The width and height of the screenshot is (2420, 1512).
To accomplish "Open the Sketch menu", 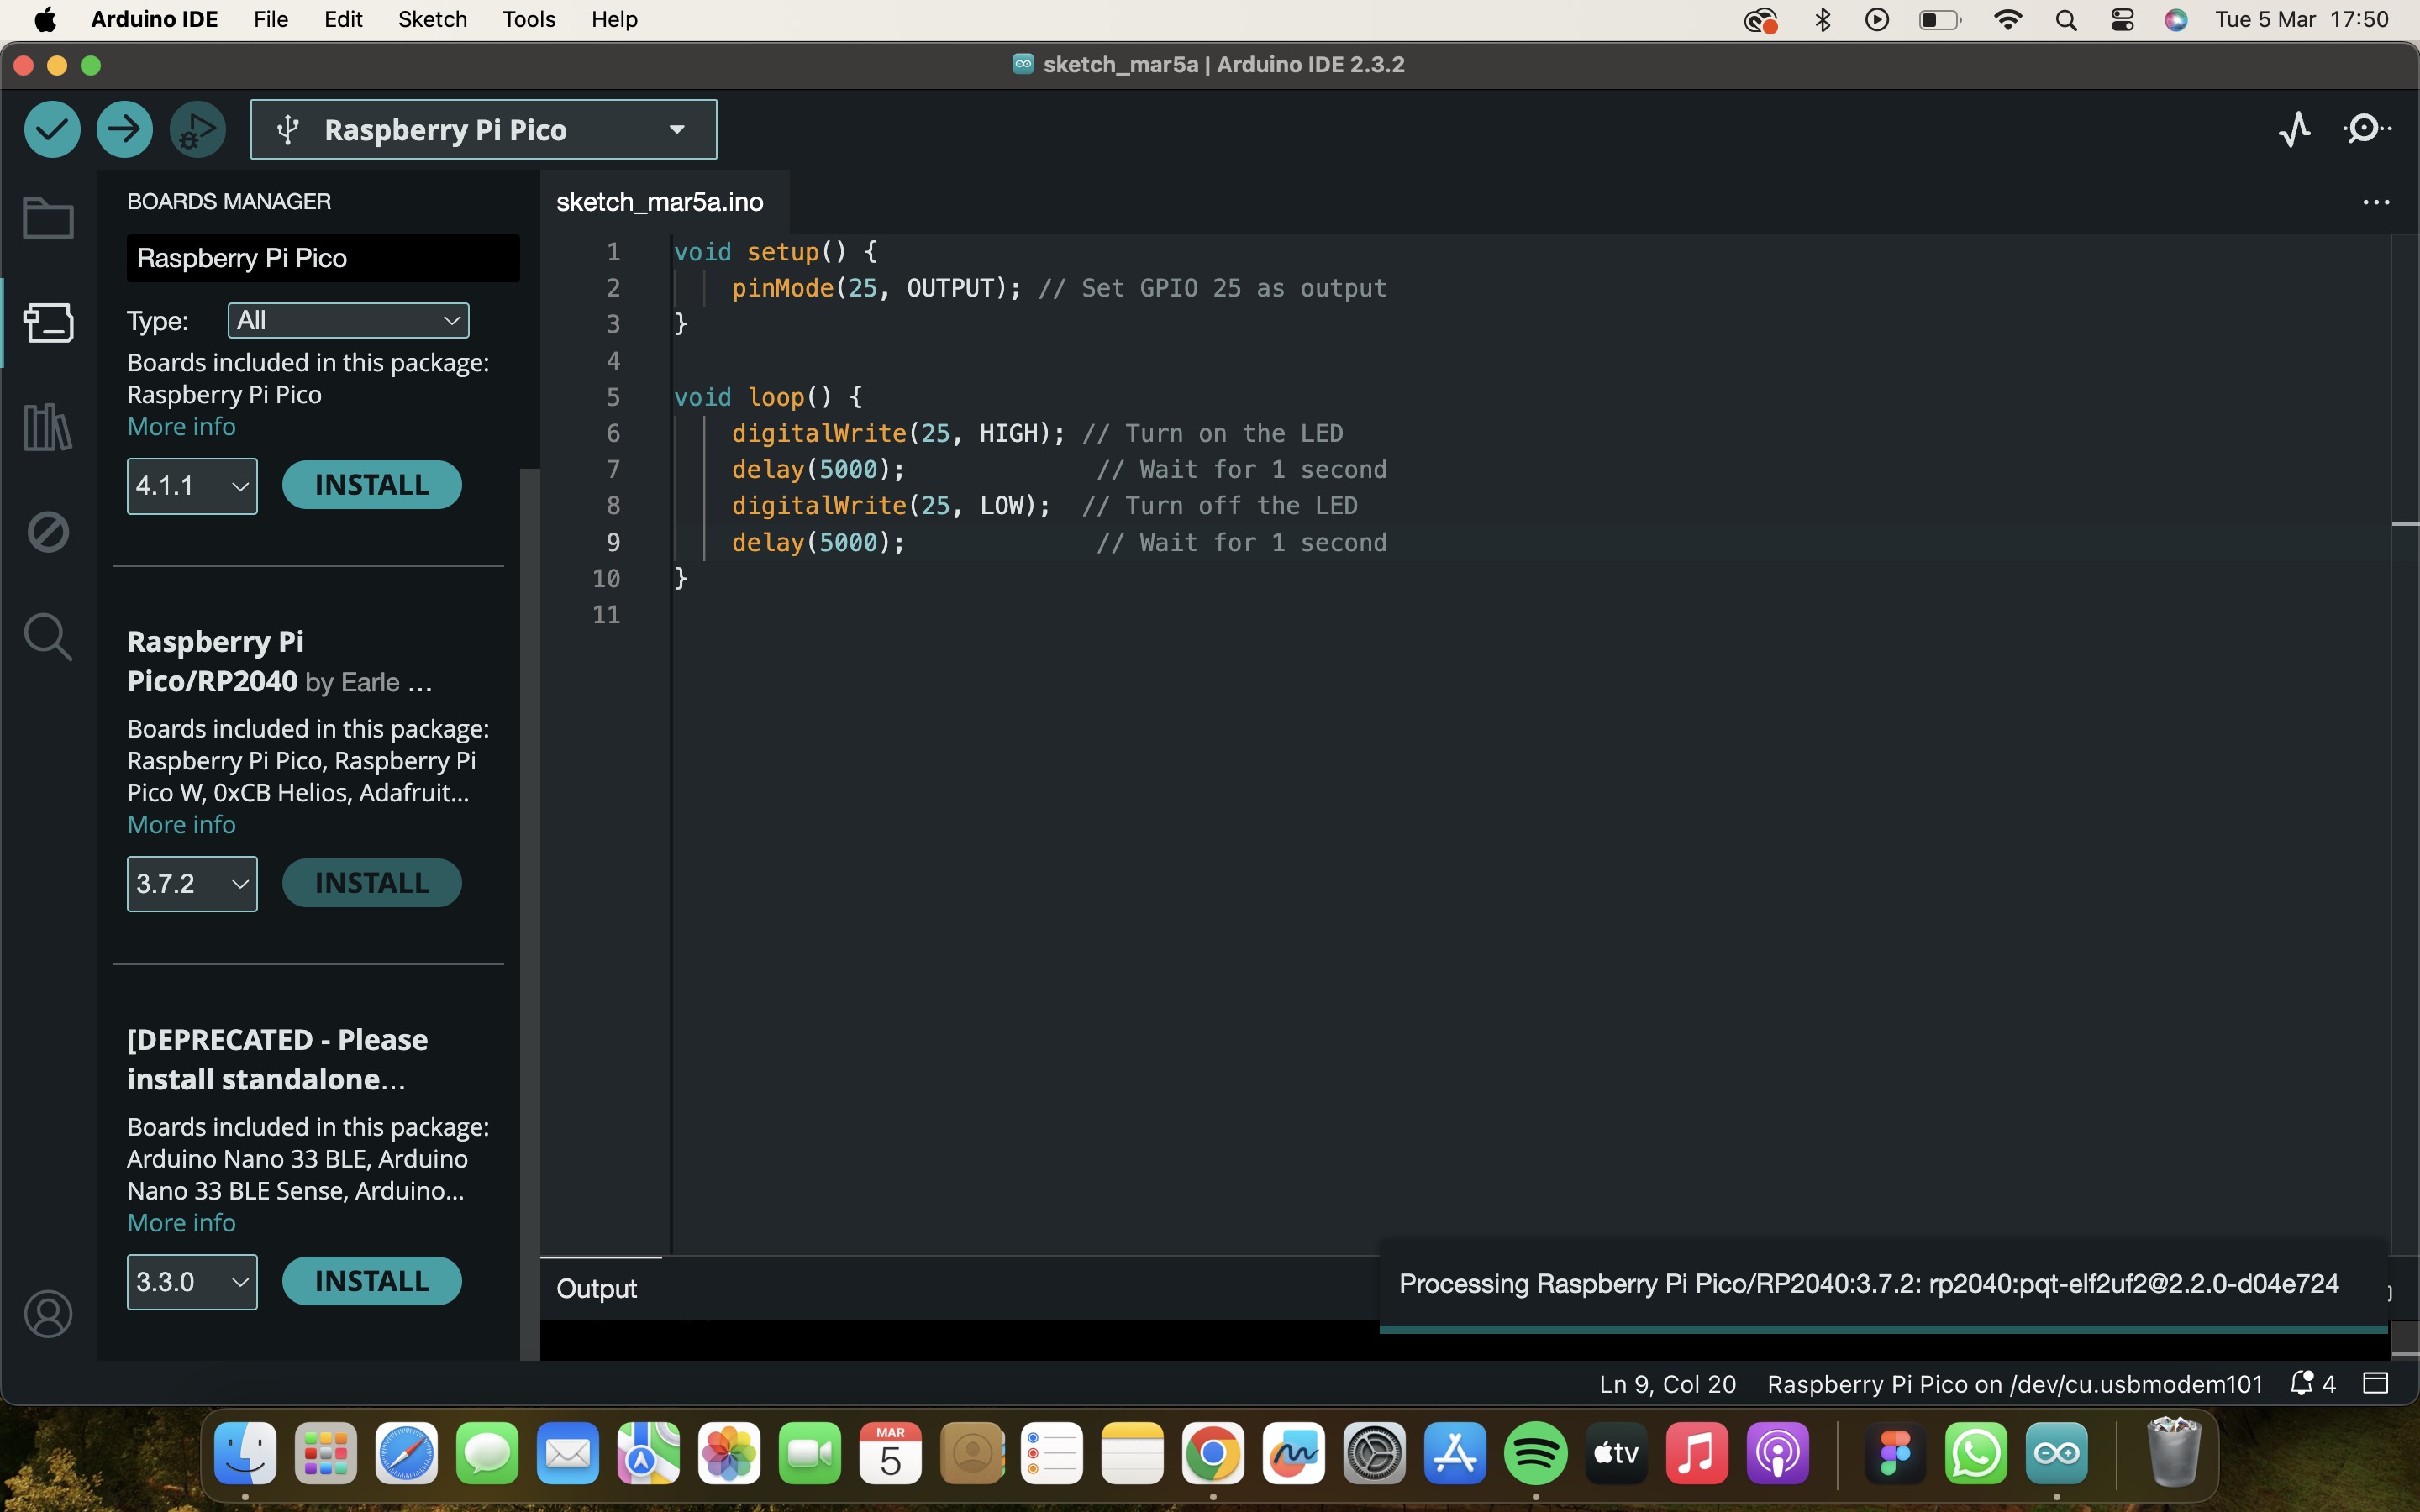I will pos(432,20).
